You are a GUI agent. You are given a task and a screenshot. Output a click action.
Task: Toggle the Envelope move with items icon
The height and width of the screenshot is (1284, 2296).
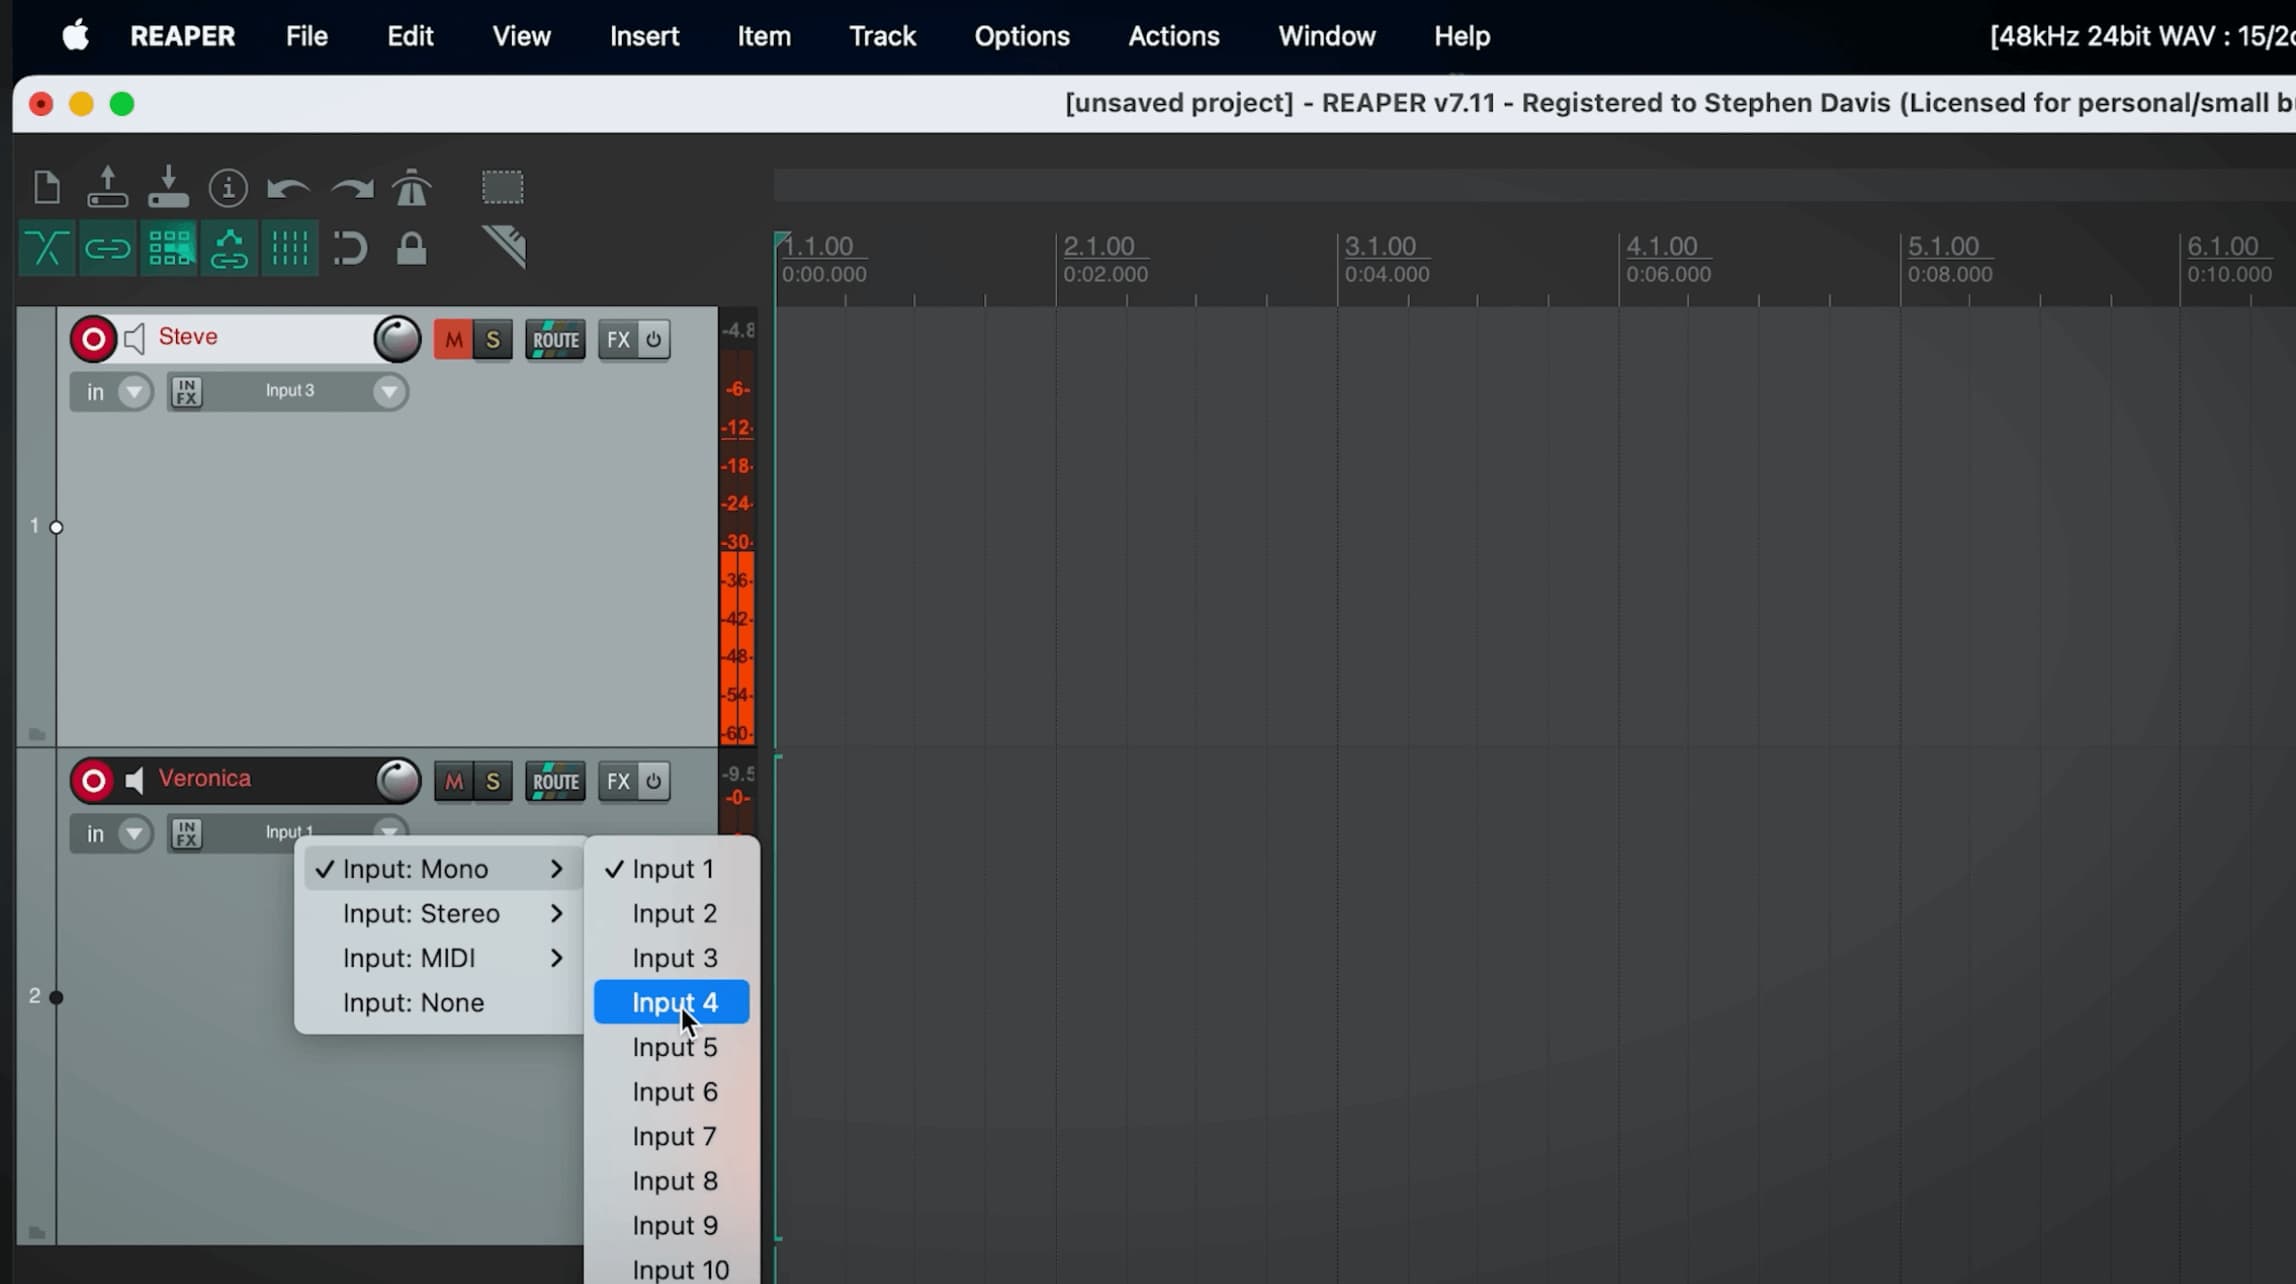(x=229, y=248)
